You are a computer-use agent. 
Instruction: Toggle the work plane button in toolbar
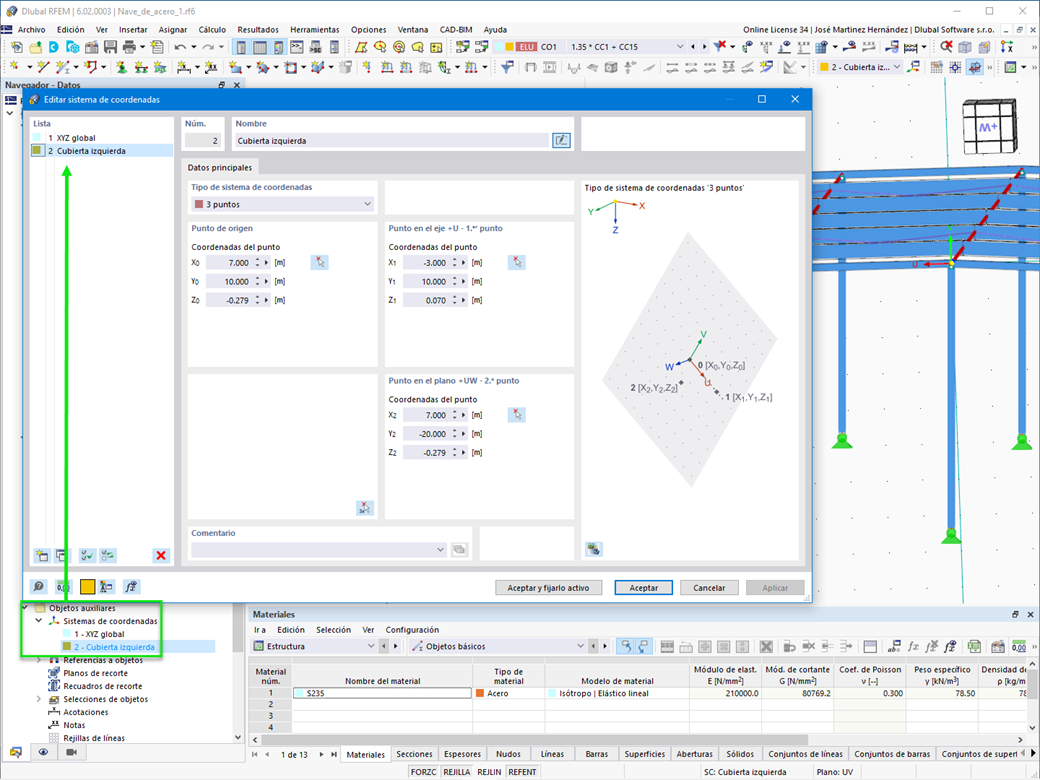coord(974,67)
